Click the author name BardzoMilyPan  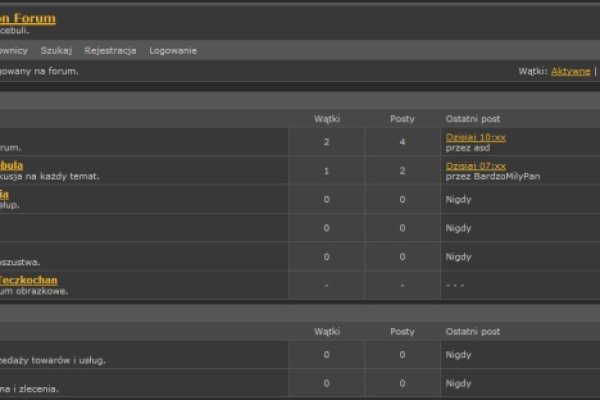[492, 176]
